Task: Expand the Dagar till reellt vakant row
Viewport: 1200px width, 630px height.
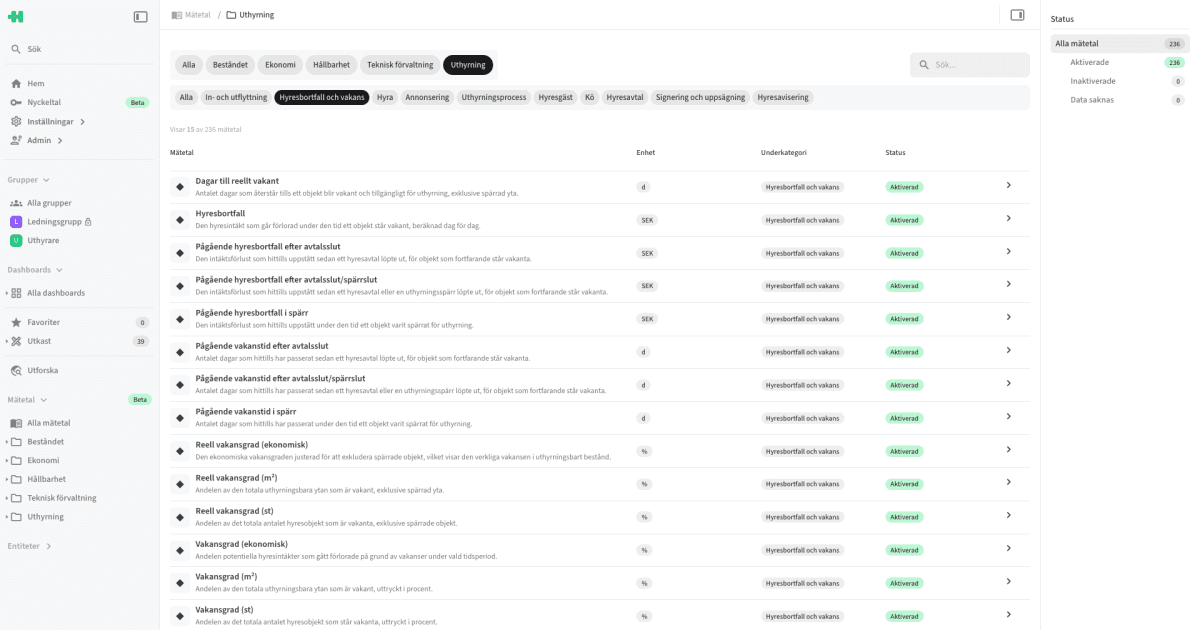Action: (1010, 185)
